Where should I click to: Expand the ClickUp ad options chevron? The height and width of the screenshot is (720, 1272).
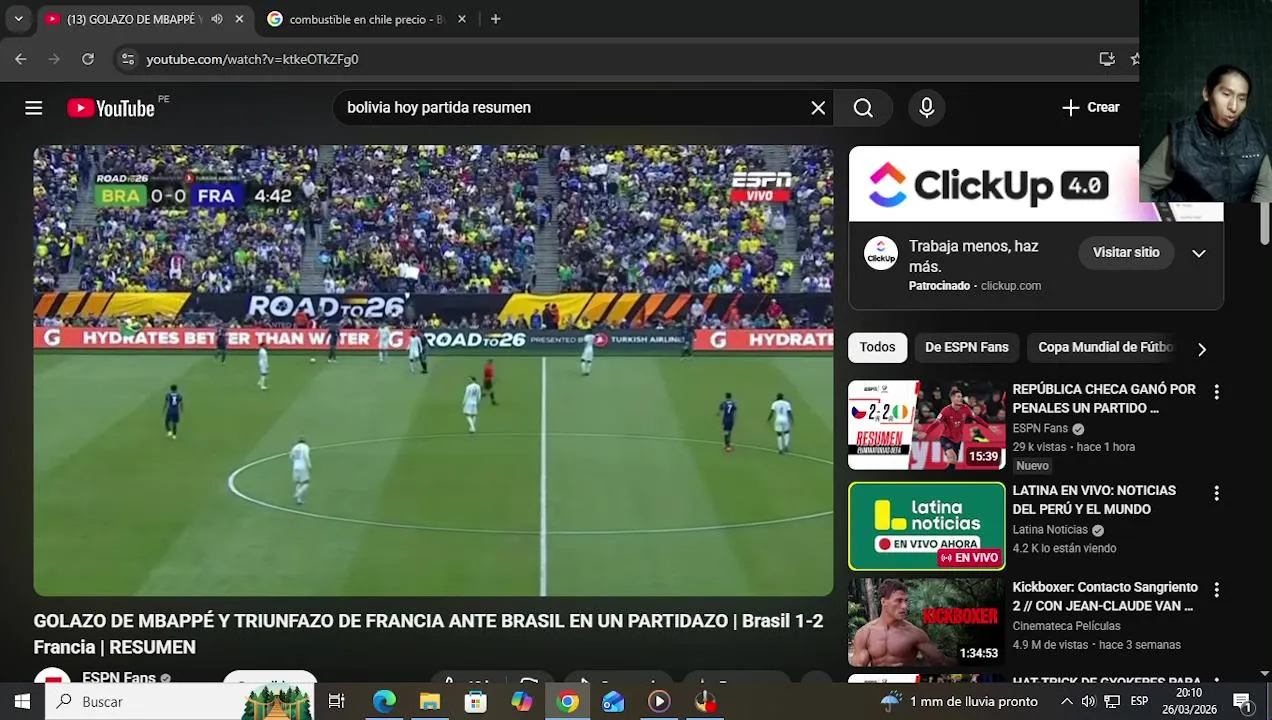coord(1199,253)
